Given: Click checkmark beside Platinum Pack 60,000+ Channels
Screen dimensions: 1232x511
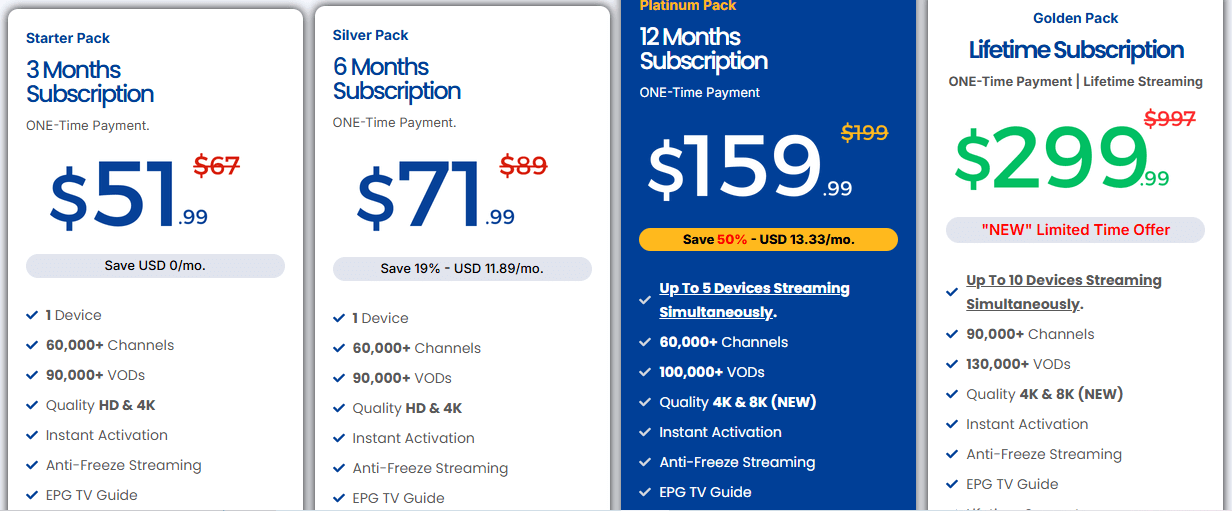Looking at the screenshot, I should tap(646, 342).
